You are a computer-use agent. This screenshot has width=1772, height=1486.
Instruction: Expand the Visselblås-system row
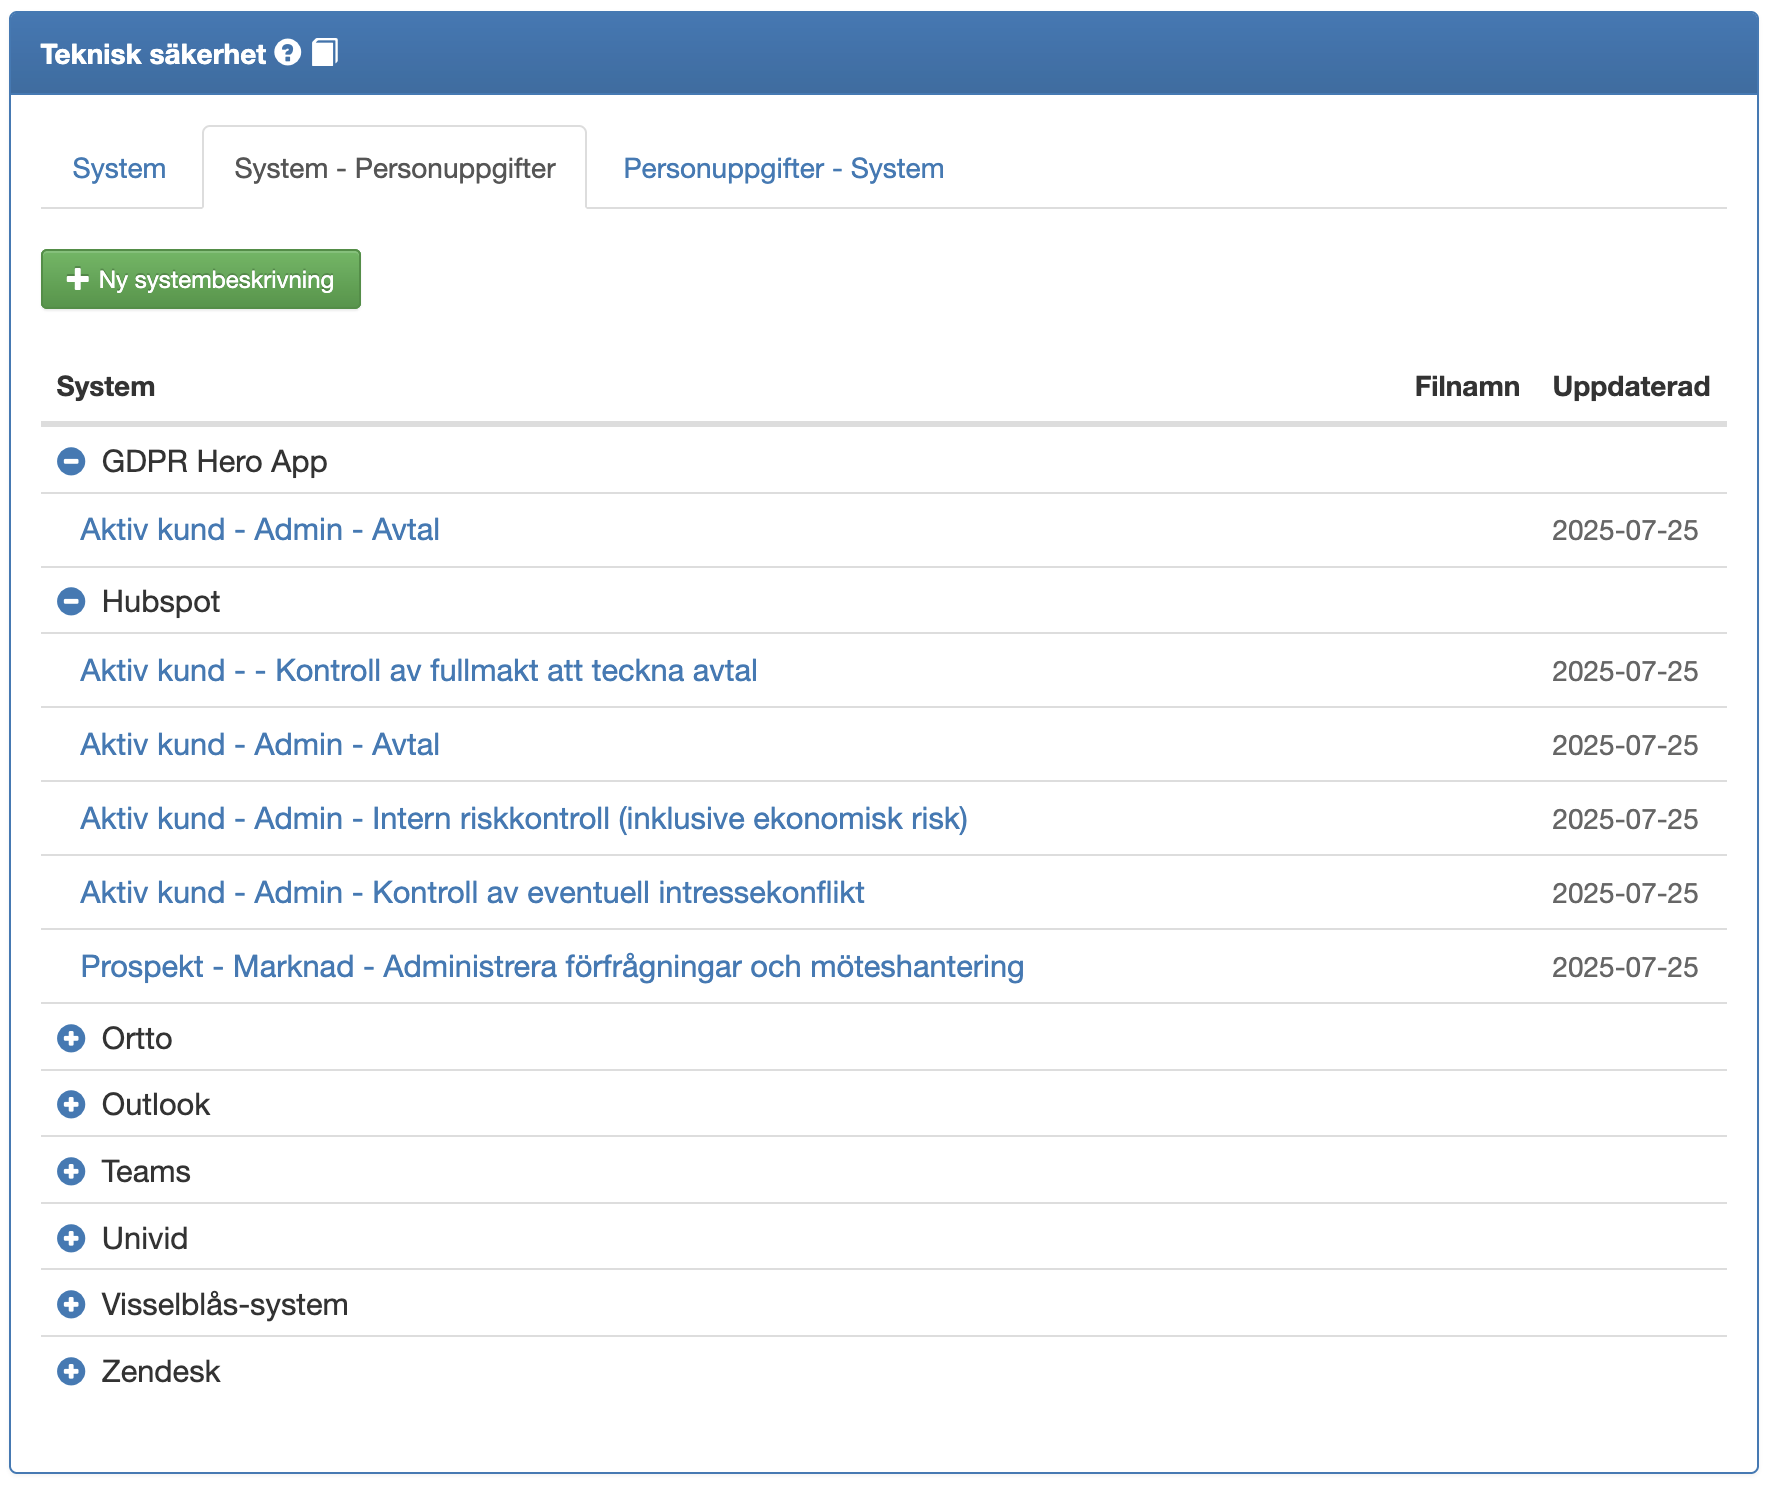coord(71,1305)
